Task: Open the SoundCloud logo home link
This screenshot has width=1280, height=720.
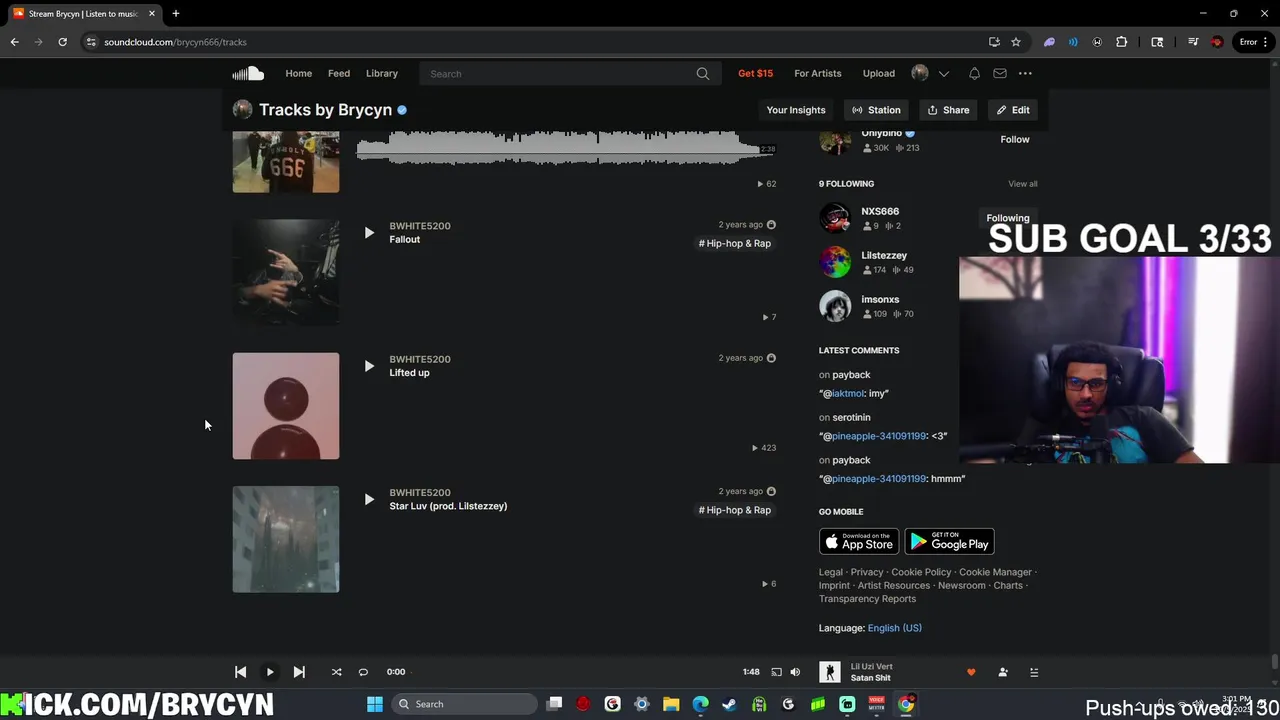Action: (x=248, y=73)
